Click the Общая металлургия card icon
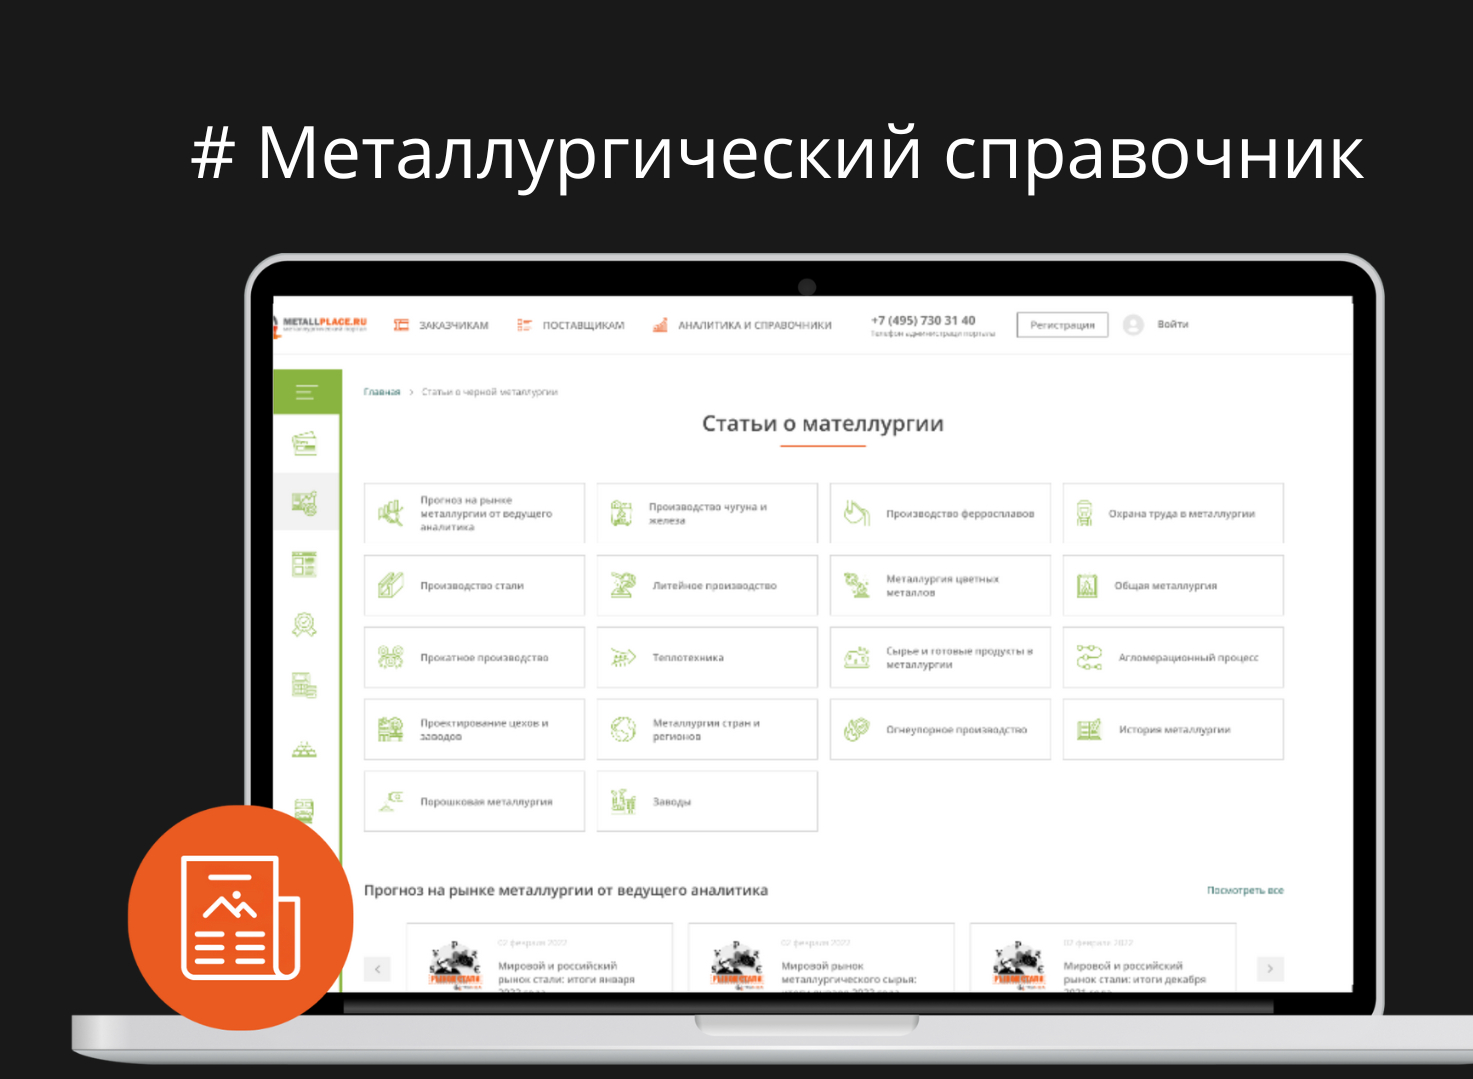The image size is (1473, 1079). 1087,586
